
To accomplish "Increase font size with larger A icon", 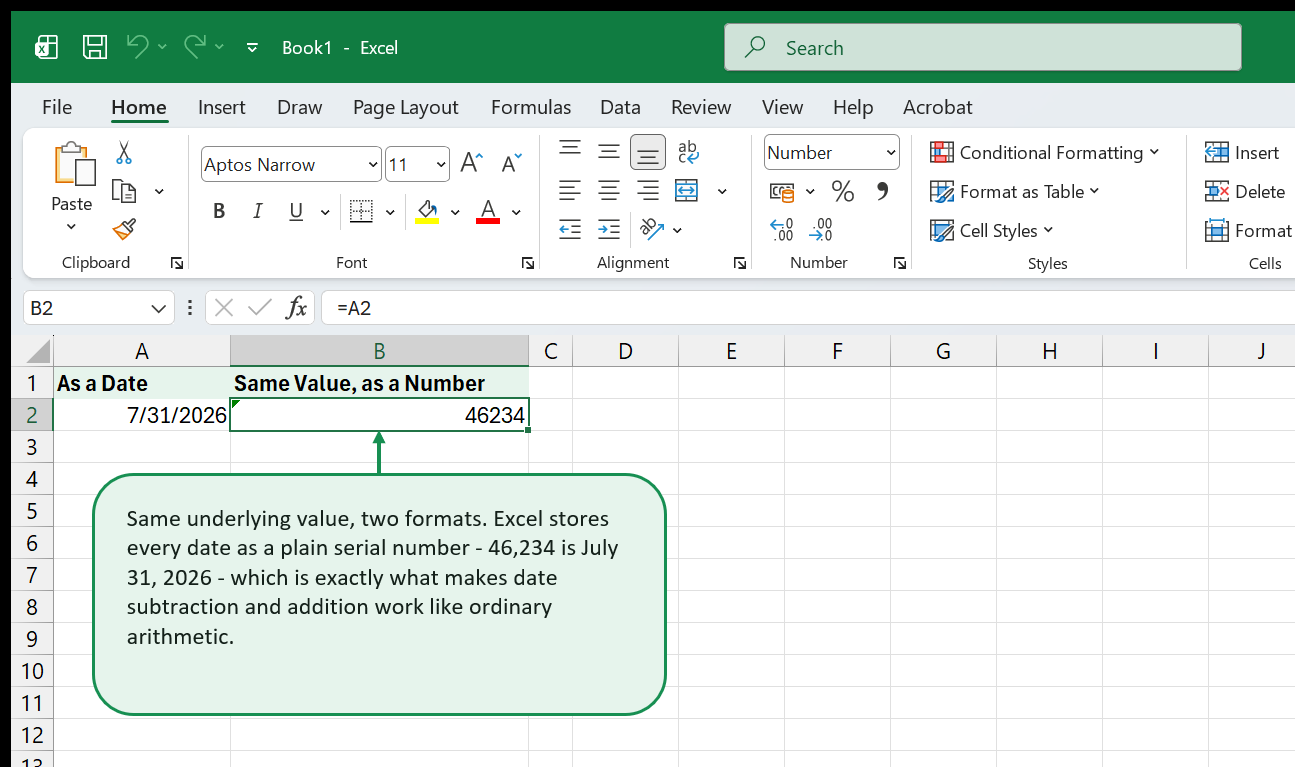I will (x=472, y=164).
